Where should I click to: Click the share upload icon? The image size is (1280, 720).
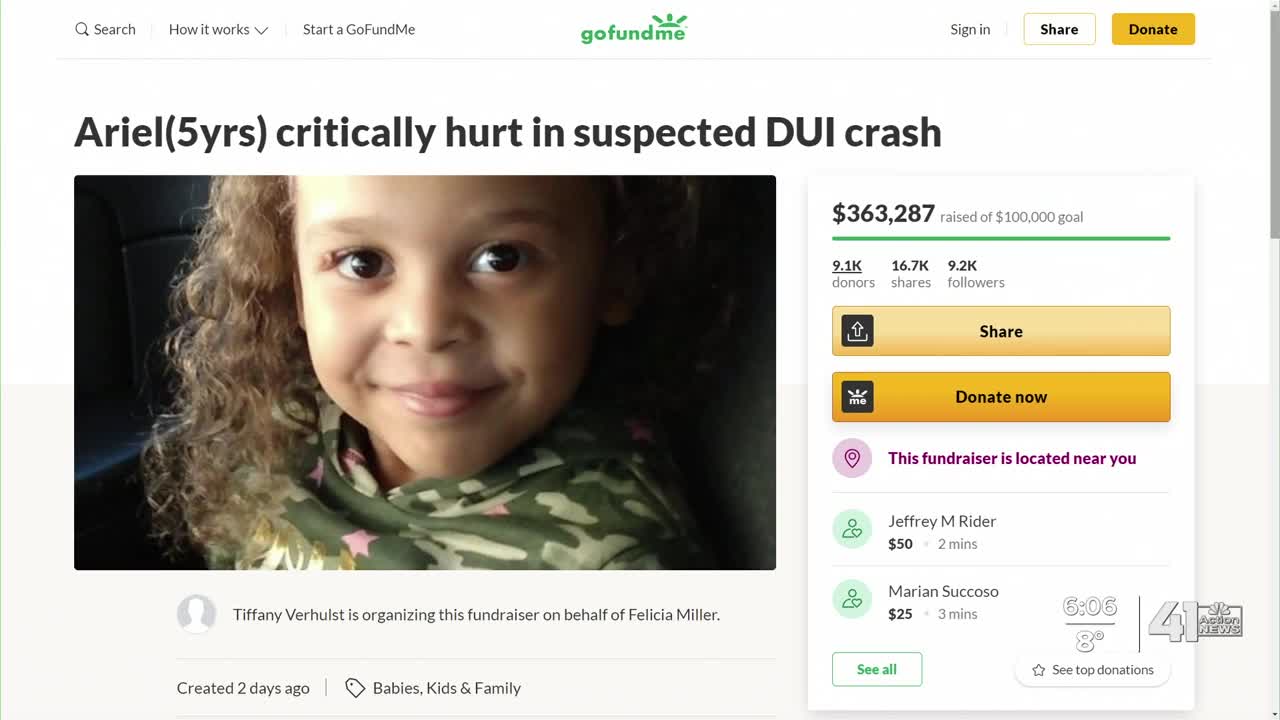(857, 331)
